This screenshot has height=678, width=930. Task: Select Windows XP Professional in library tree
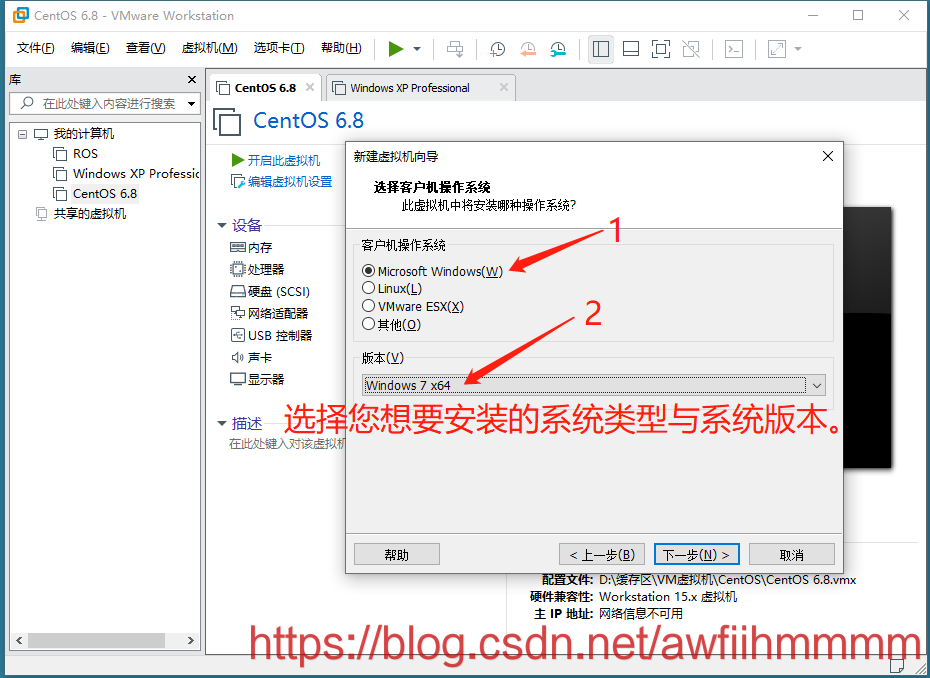(x=136, y=174)
